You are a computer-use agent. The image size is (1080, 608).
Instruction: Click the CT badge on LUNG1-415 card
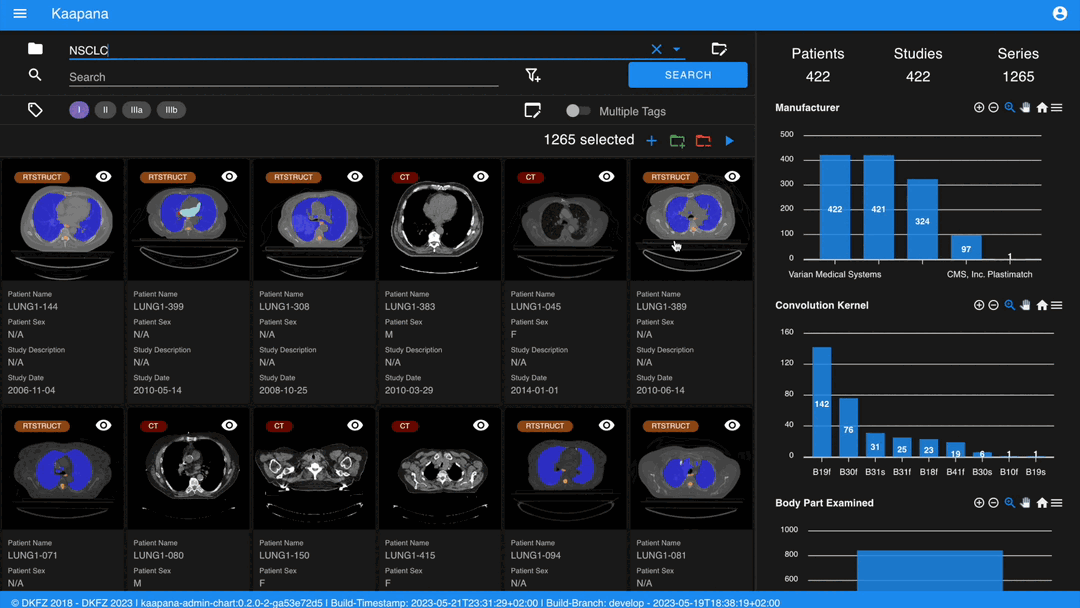[x=404, y=426]
